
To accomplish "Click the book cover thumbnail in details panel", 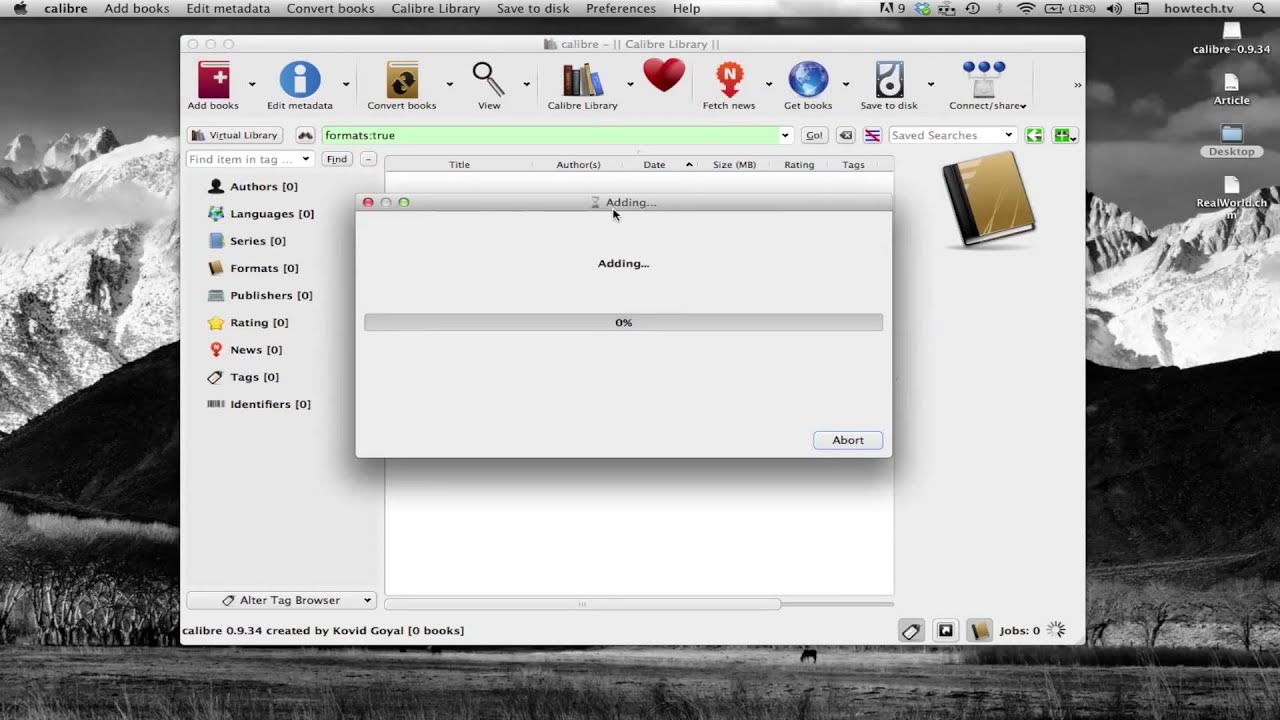I will (x=990, y=199).
